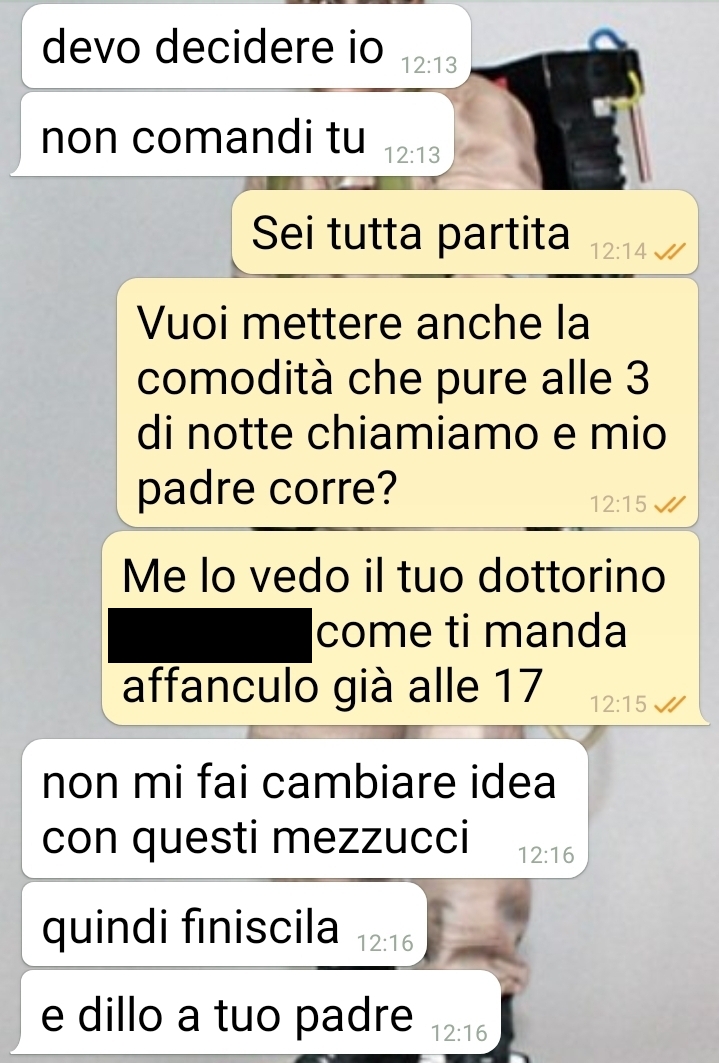The height and width of the screenshot is (1063, 719).
Task: Click the double-check ticks on 'padre corre?' message
Action: 670,504
